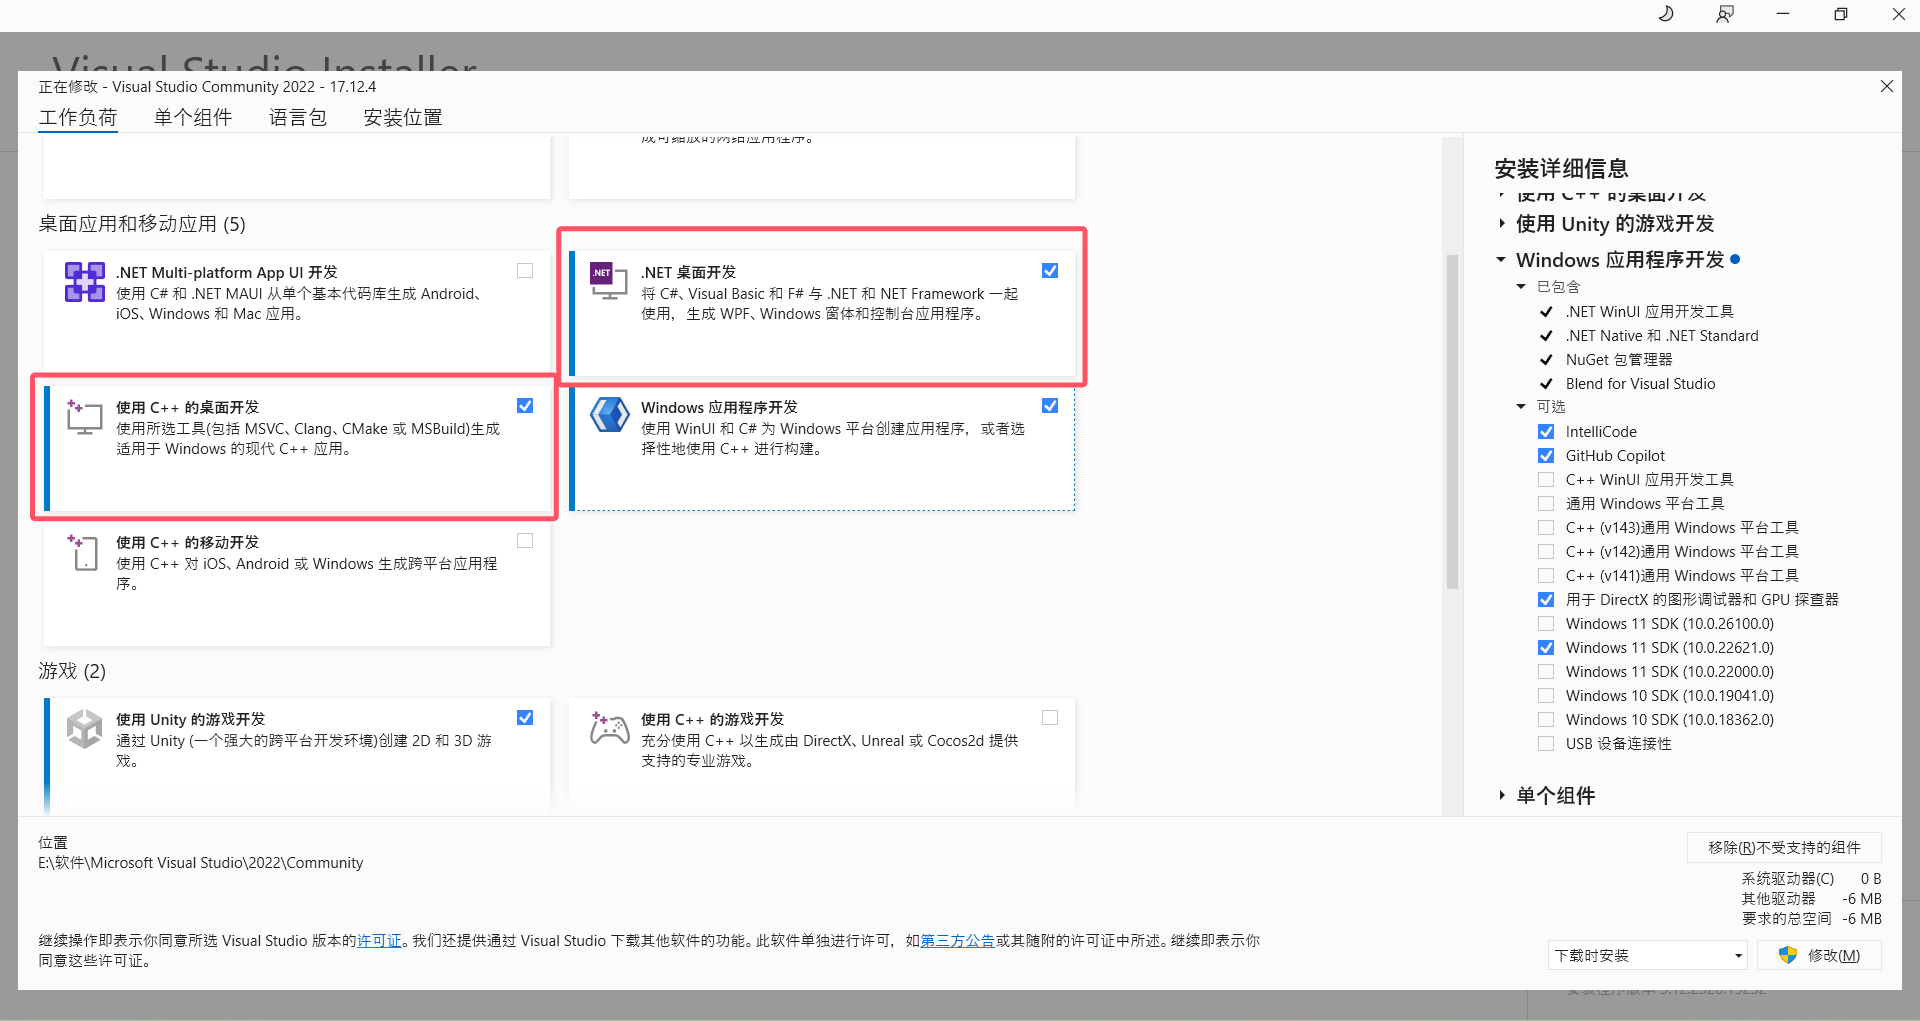Switch to the 单个组件 tab
The width and height of the screenshot is (1920, 1021).
[193, 117]
